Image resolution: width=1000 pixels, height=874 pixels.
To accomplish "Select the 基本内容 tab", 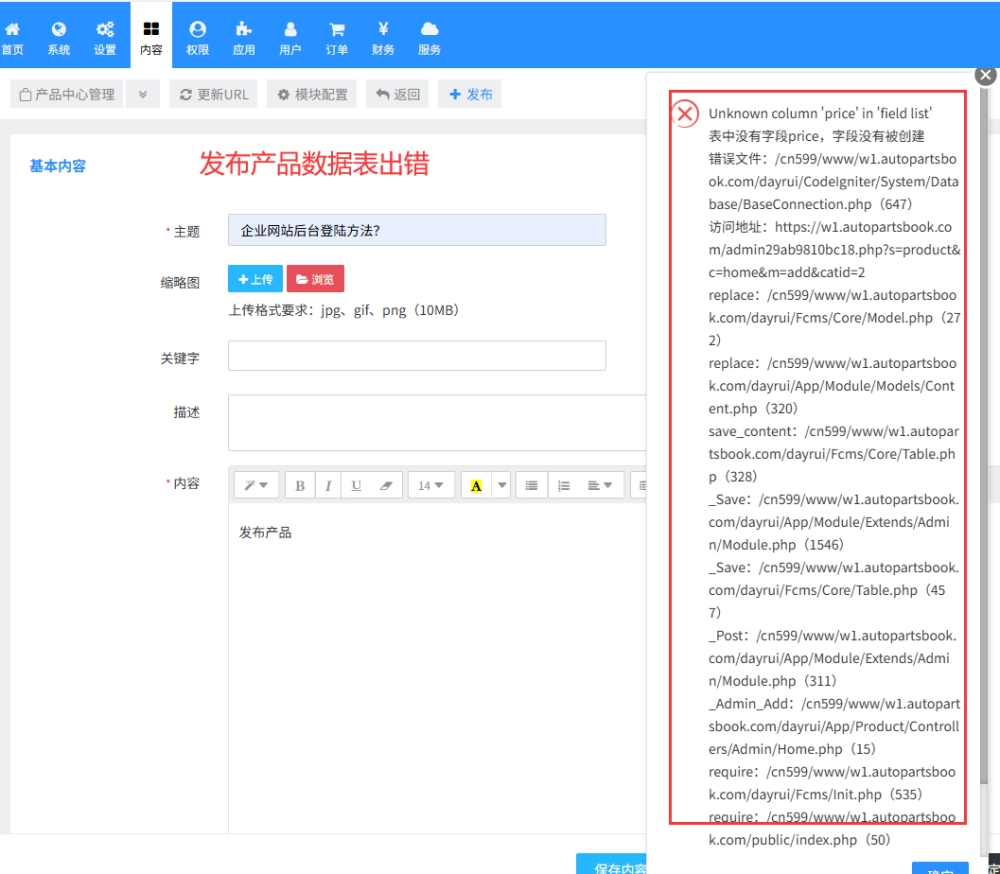I will pos(57,166).
